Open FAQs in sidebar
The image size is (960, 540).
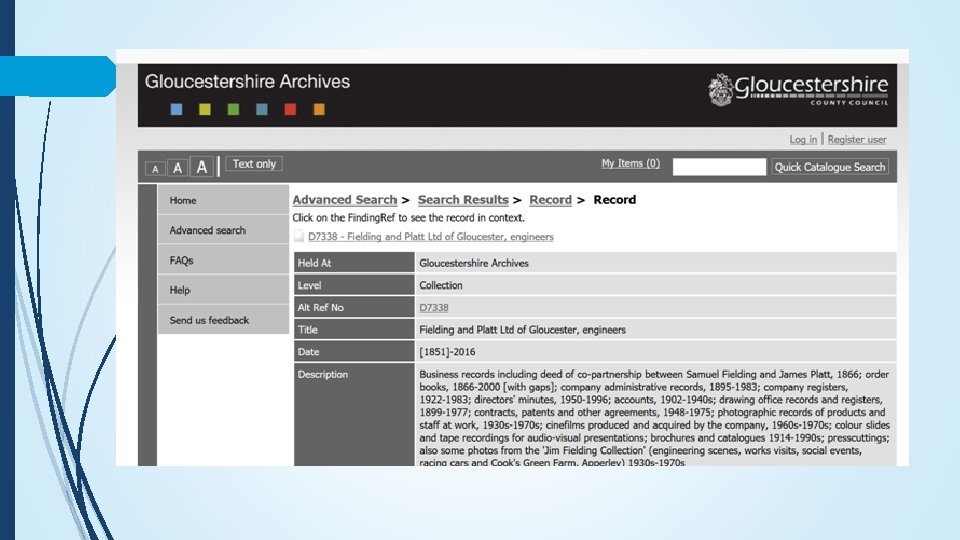tap(223, 260)
